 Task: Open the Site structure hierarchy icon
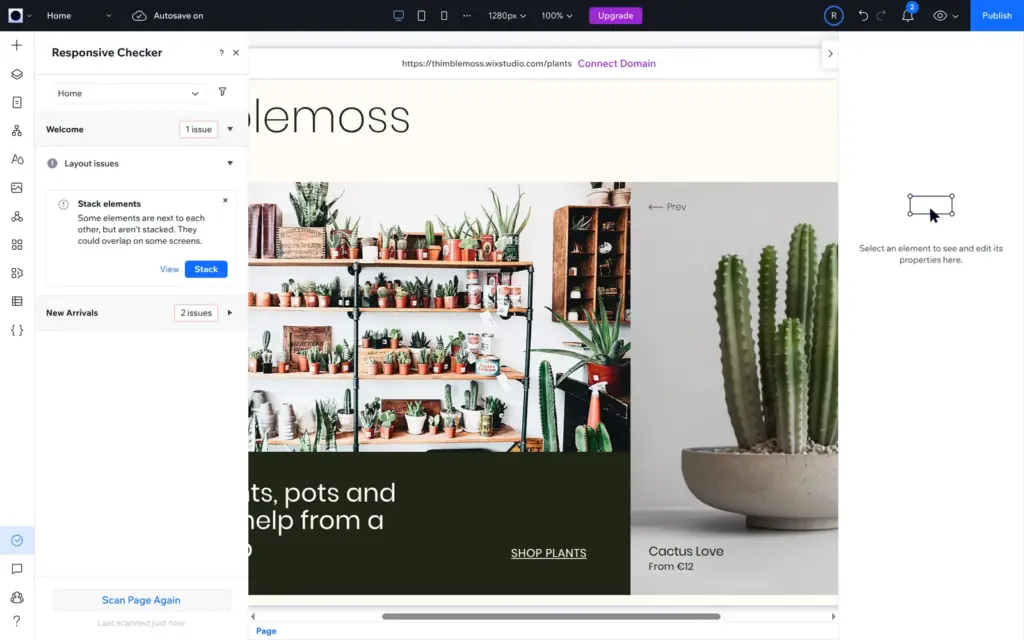pos(17,131)
